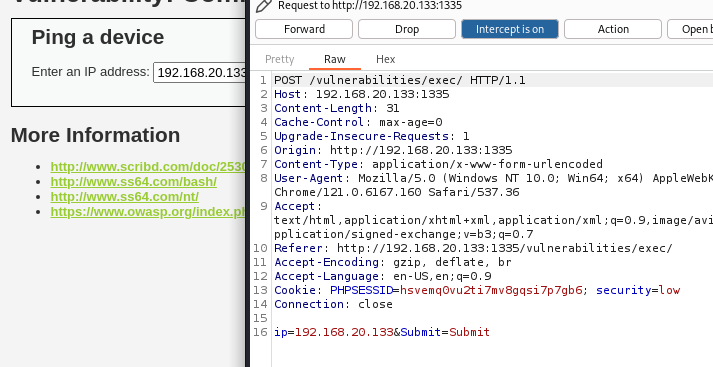This screenshot has height=367, width=713.
Task: Click the Accept-Language header line
Action: [383, 277]
